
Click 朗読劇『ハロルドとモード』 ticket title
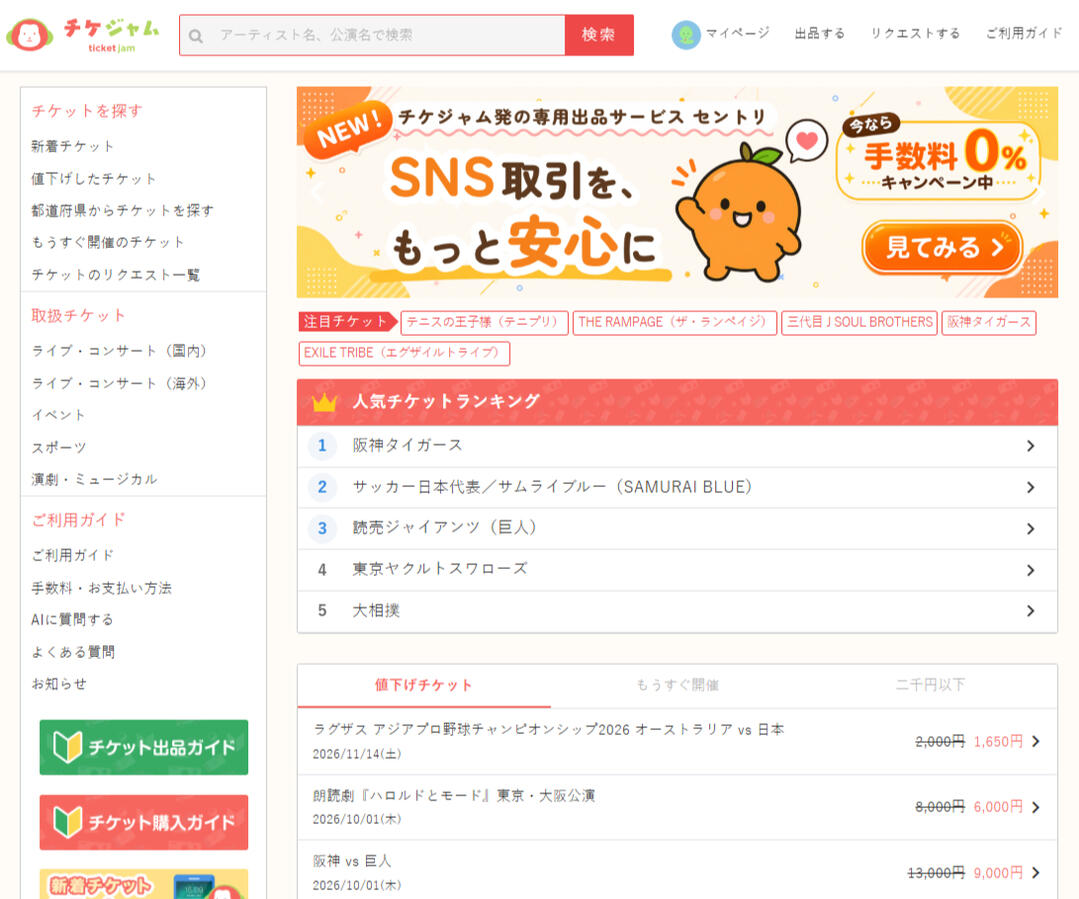click(x=454, y=796)
